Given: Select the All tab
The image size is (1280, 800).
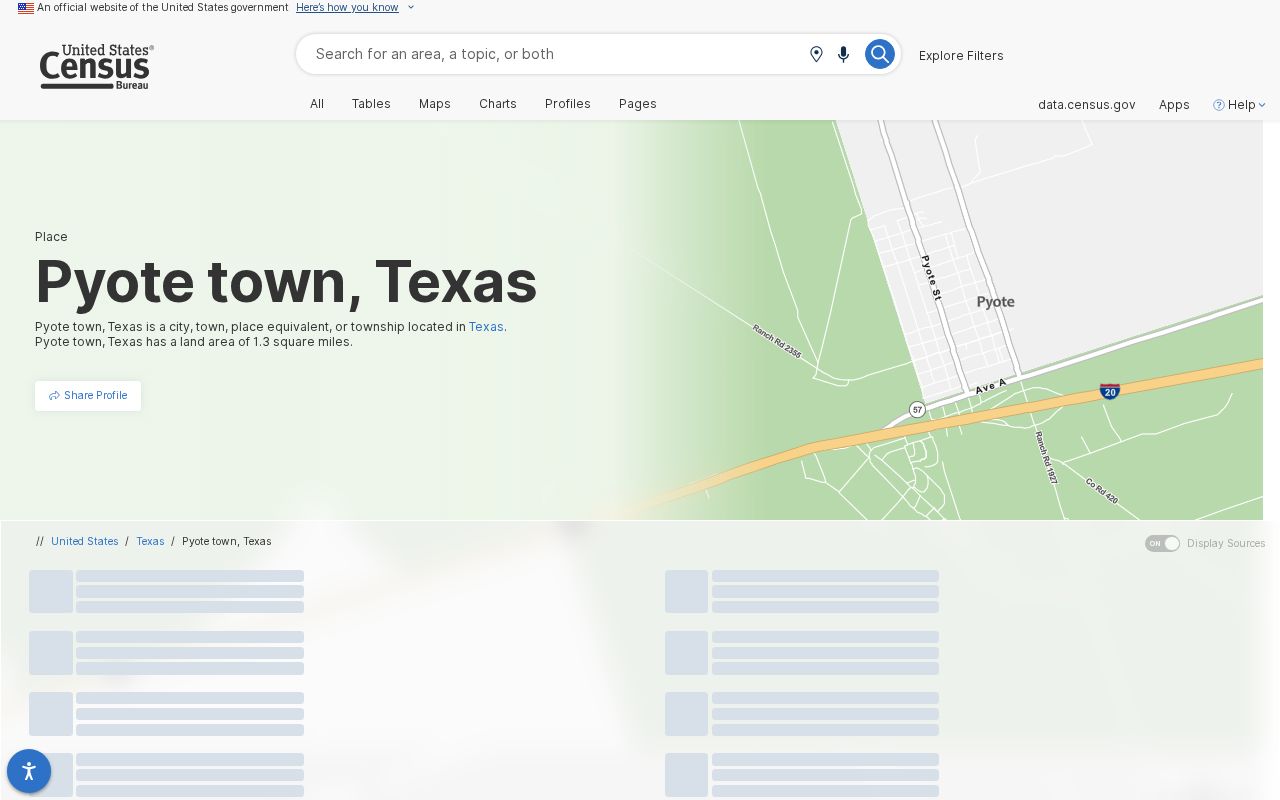Looking at the screenshot, I should tap(317, 104).
